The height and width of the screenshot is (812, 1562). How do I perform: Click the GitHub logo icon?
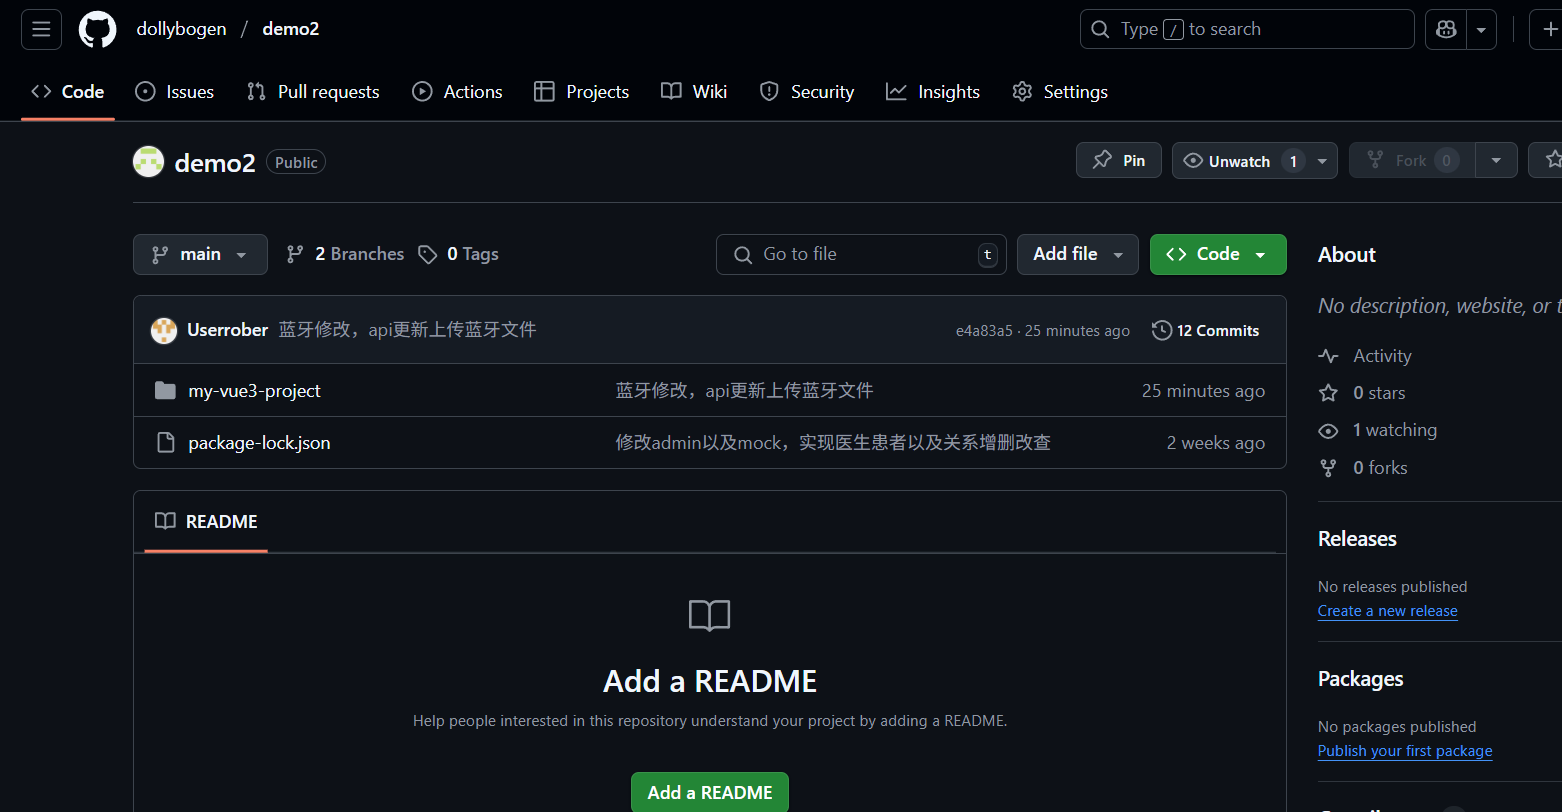click(x=98, y=30)
